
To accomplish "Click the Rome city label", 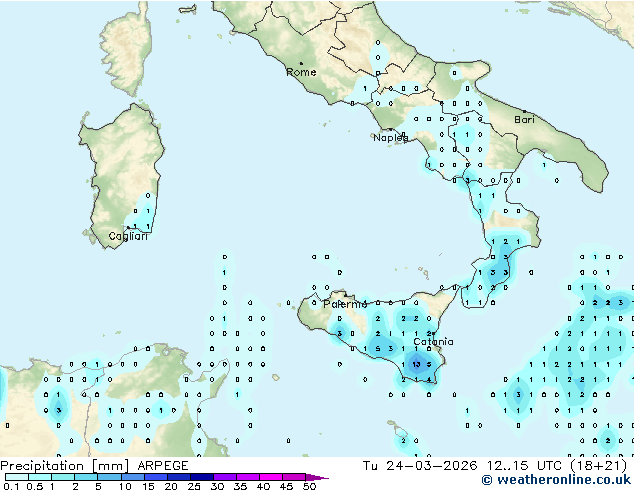I will click(x=301, y=72).
